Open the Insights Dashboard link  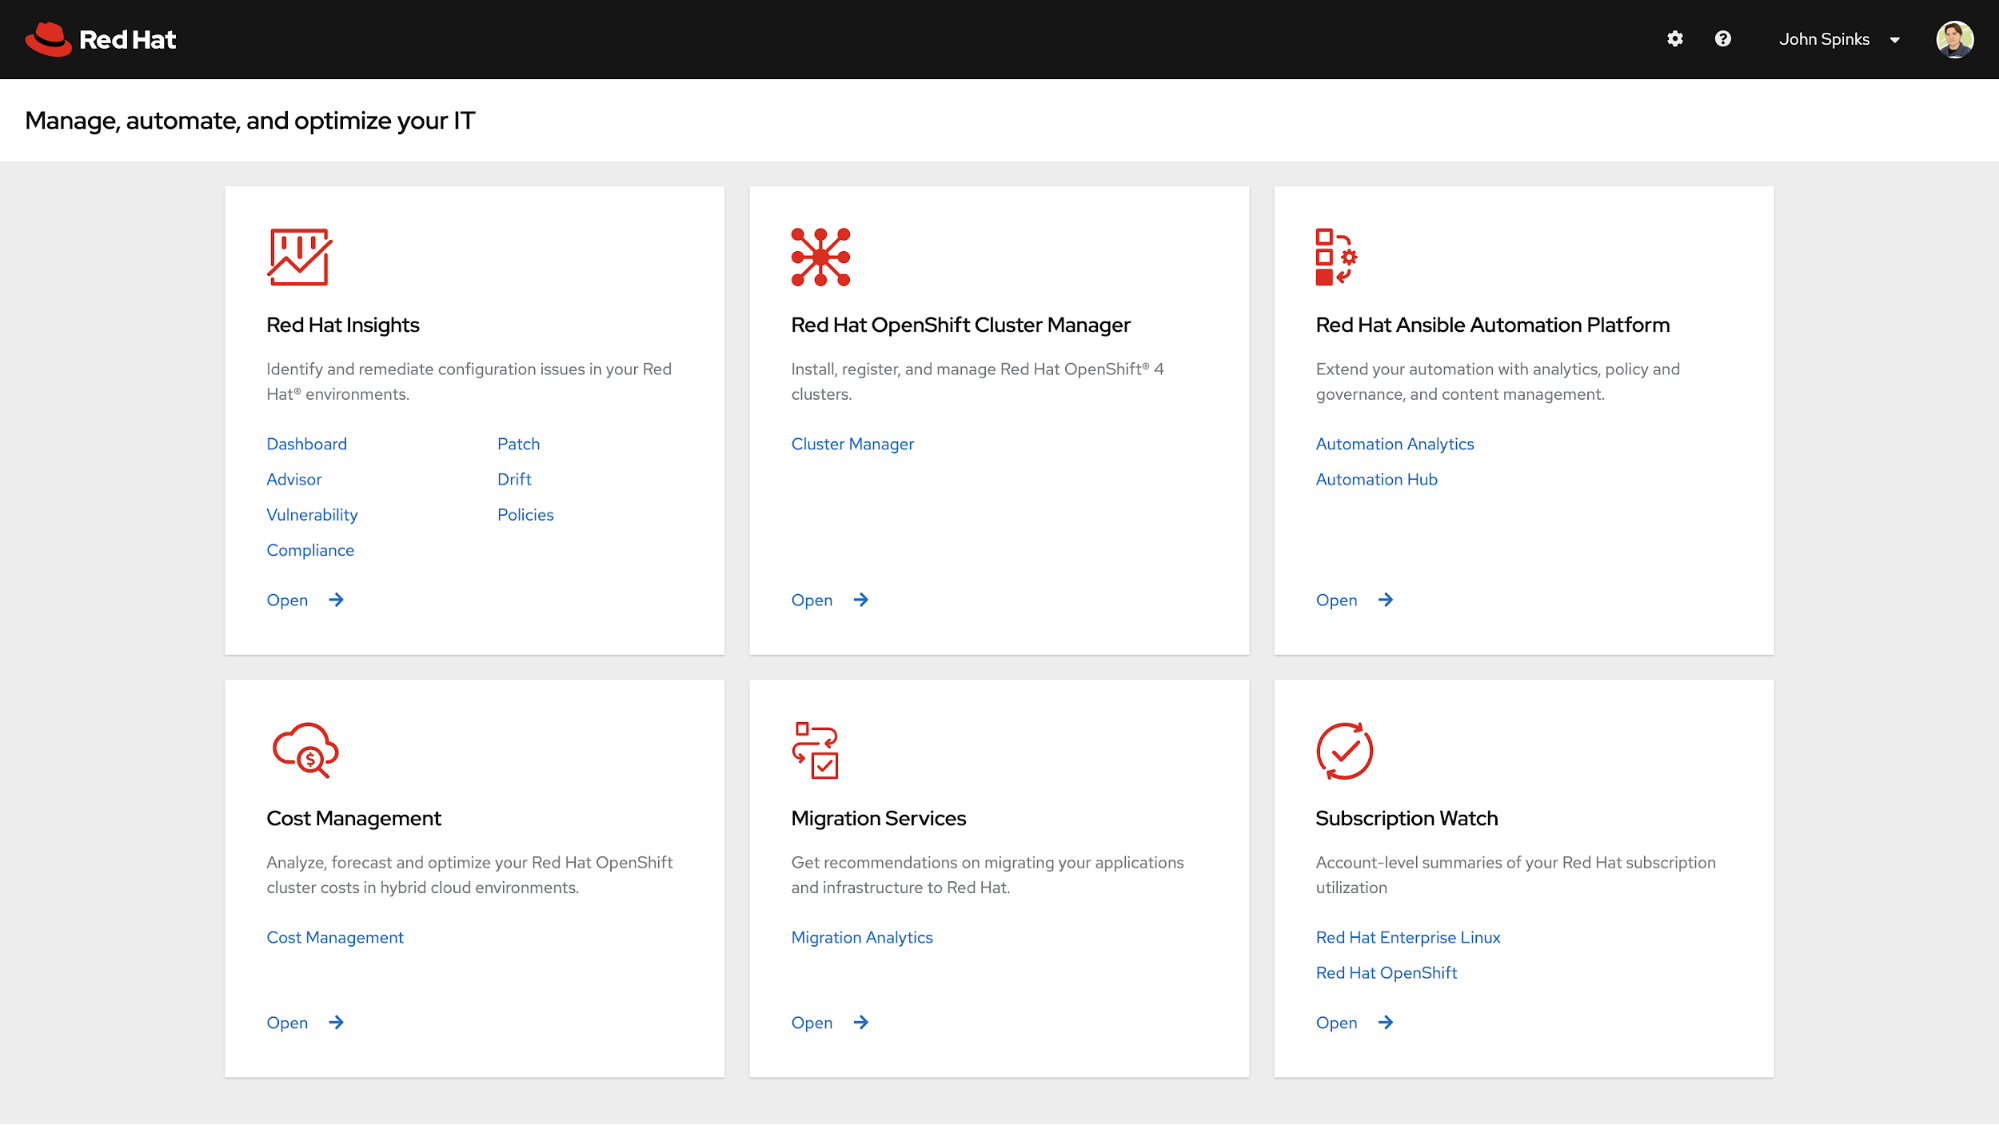[x=306, y=444]
